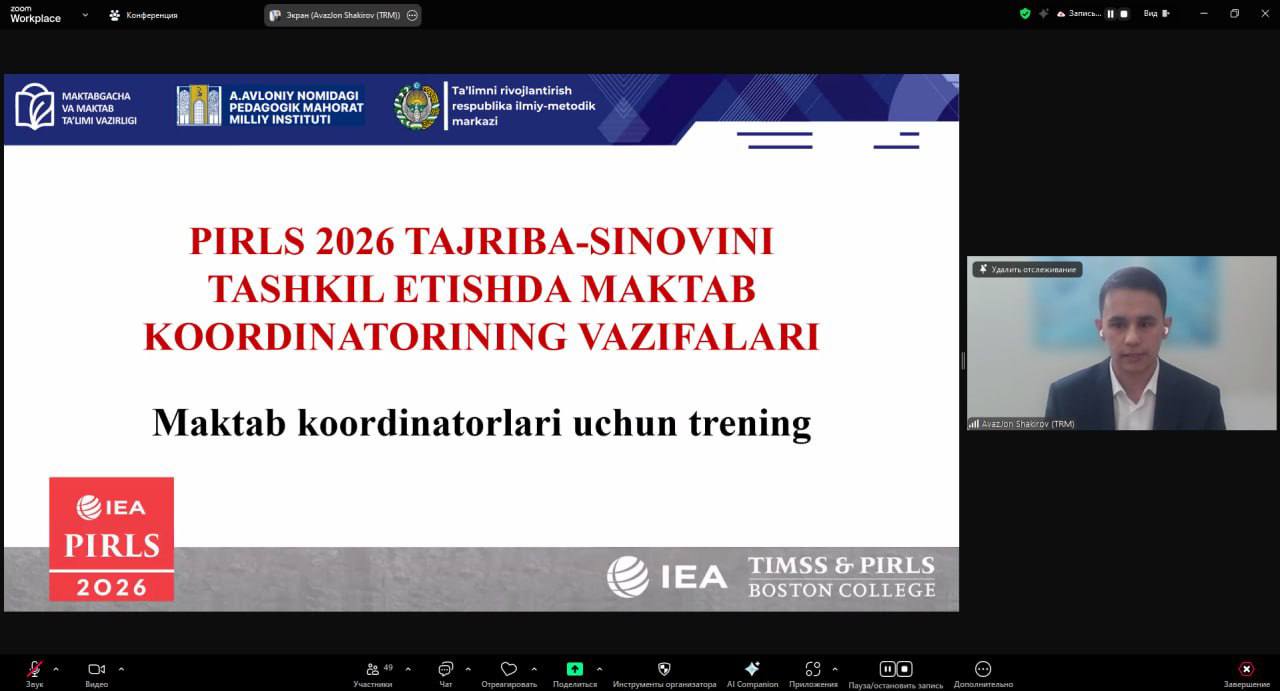Expand the video options arrow beside Видео
This screenshot has width=1280, height=691.
click(121, 669)
